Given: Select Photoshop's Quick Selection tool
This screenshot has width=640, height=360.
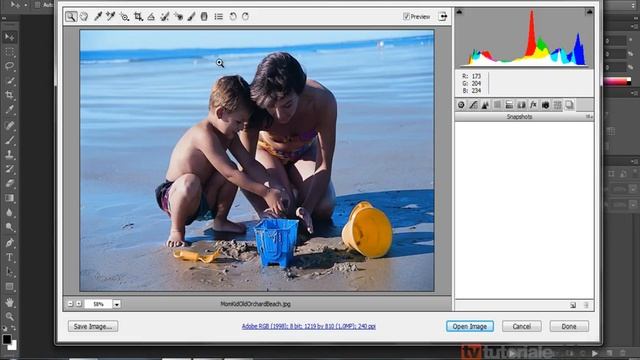Looking at the screenshot, I should coord(10,81).
